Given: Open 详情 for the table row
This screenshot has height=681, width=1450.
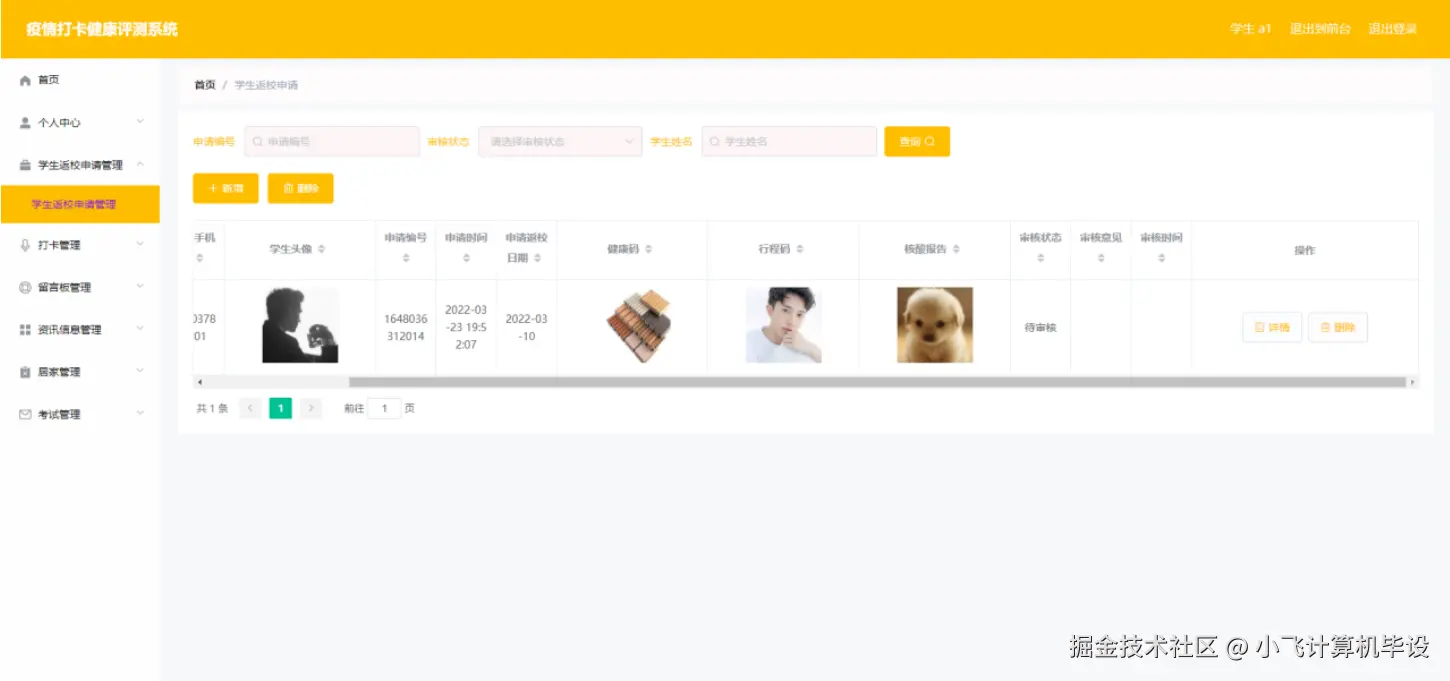Looking at the screenshot, I should click(x=1272, y=327).
